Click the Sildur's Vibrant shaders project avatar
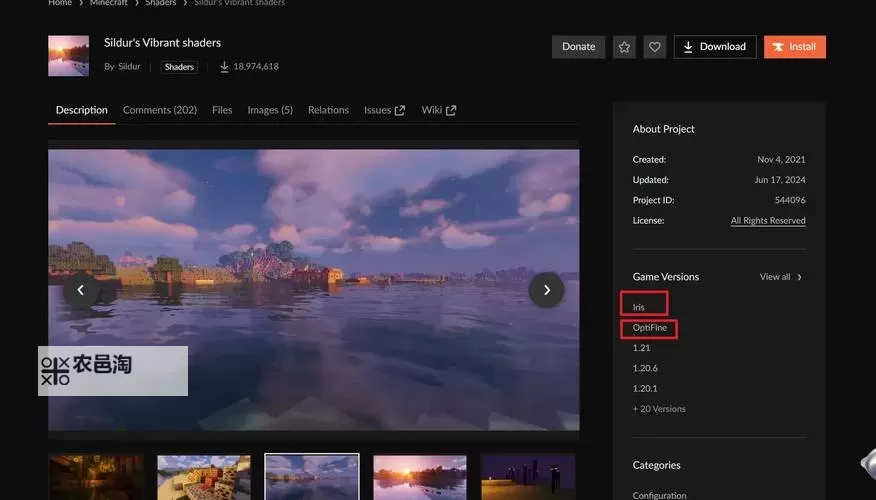Viewport: 876px width, 500px height. [68, 56]
